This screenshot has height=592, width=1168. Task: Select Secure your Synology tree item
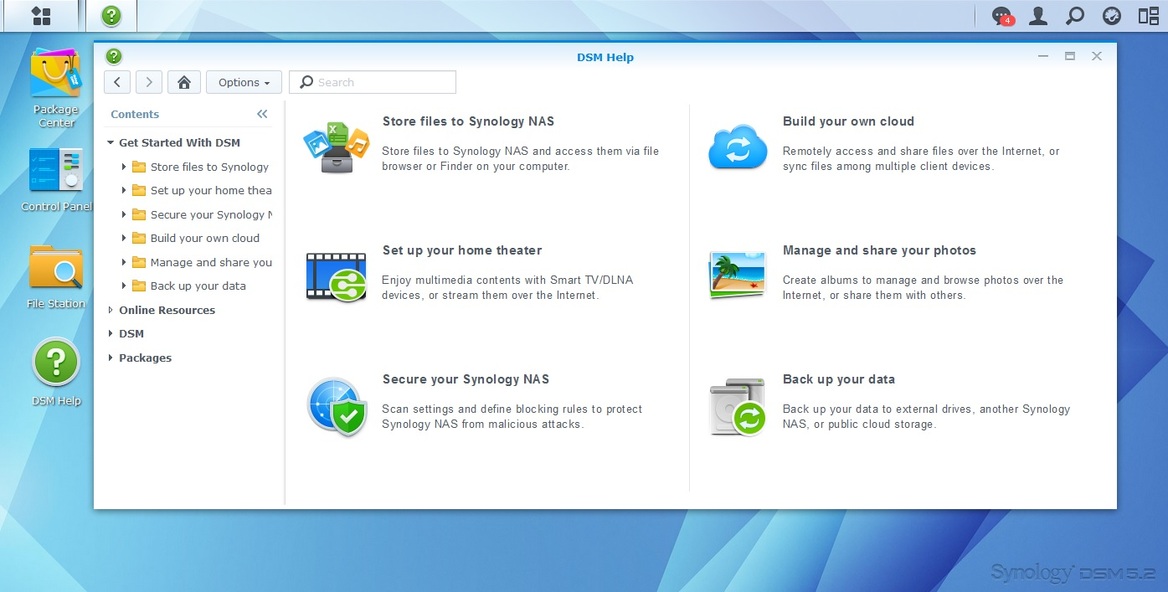click(x=211, y=214)
